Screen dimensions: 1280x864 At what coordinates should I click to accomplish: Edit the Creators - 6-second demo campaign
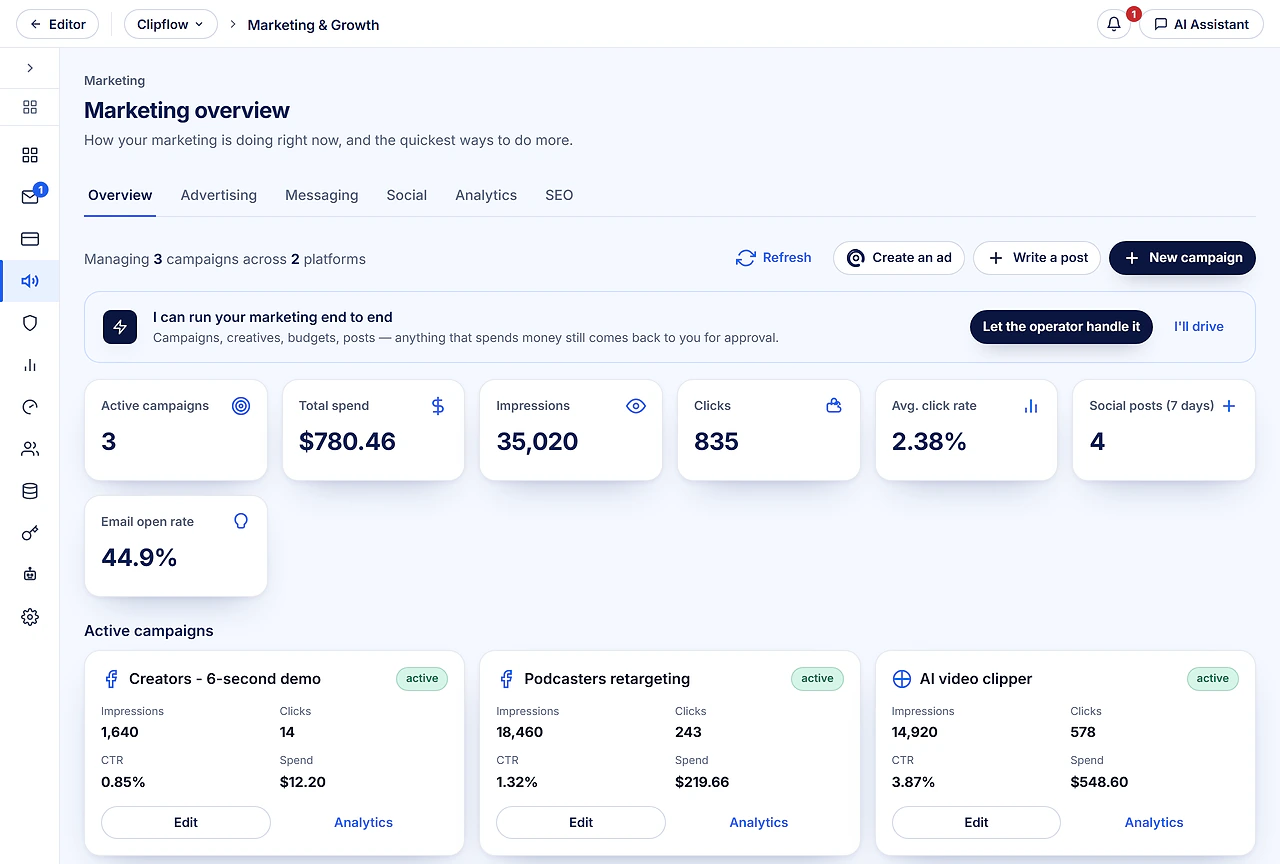[186, 822]
